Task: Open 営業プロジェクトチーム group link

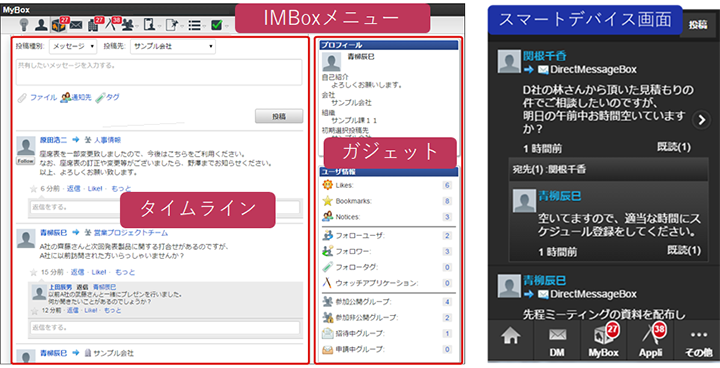Action: [131, 233]
